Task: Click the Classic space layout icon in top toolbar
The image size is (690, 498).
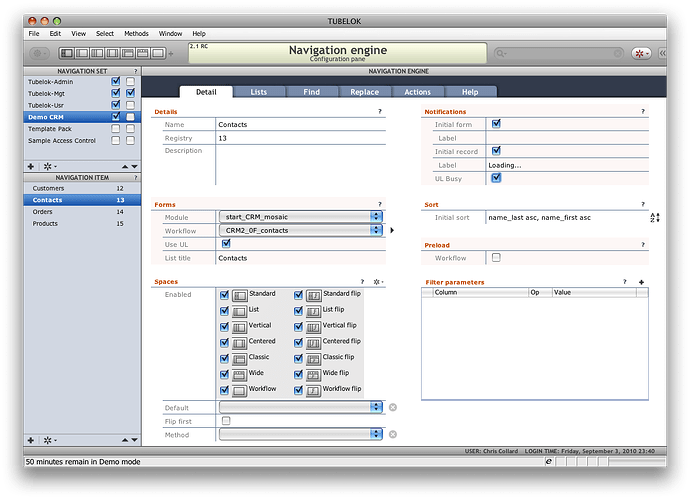Action: pyautogui.click(x=128, y=54)
